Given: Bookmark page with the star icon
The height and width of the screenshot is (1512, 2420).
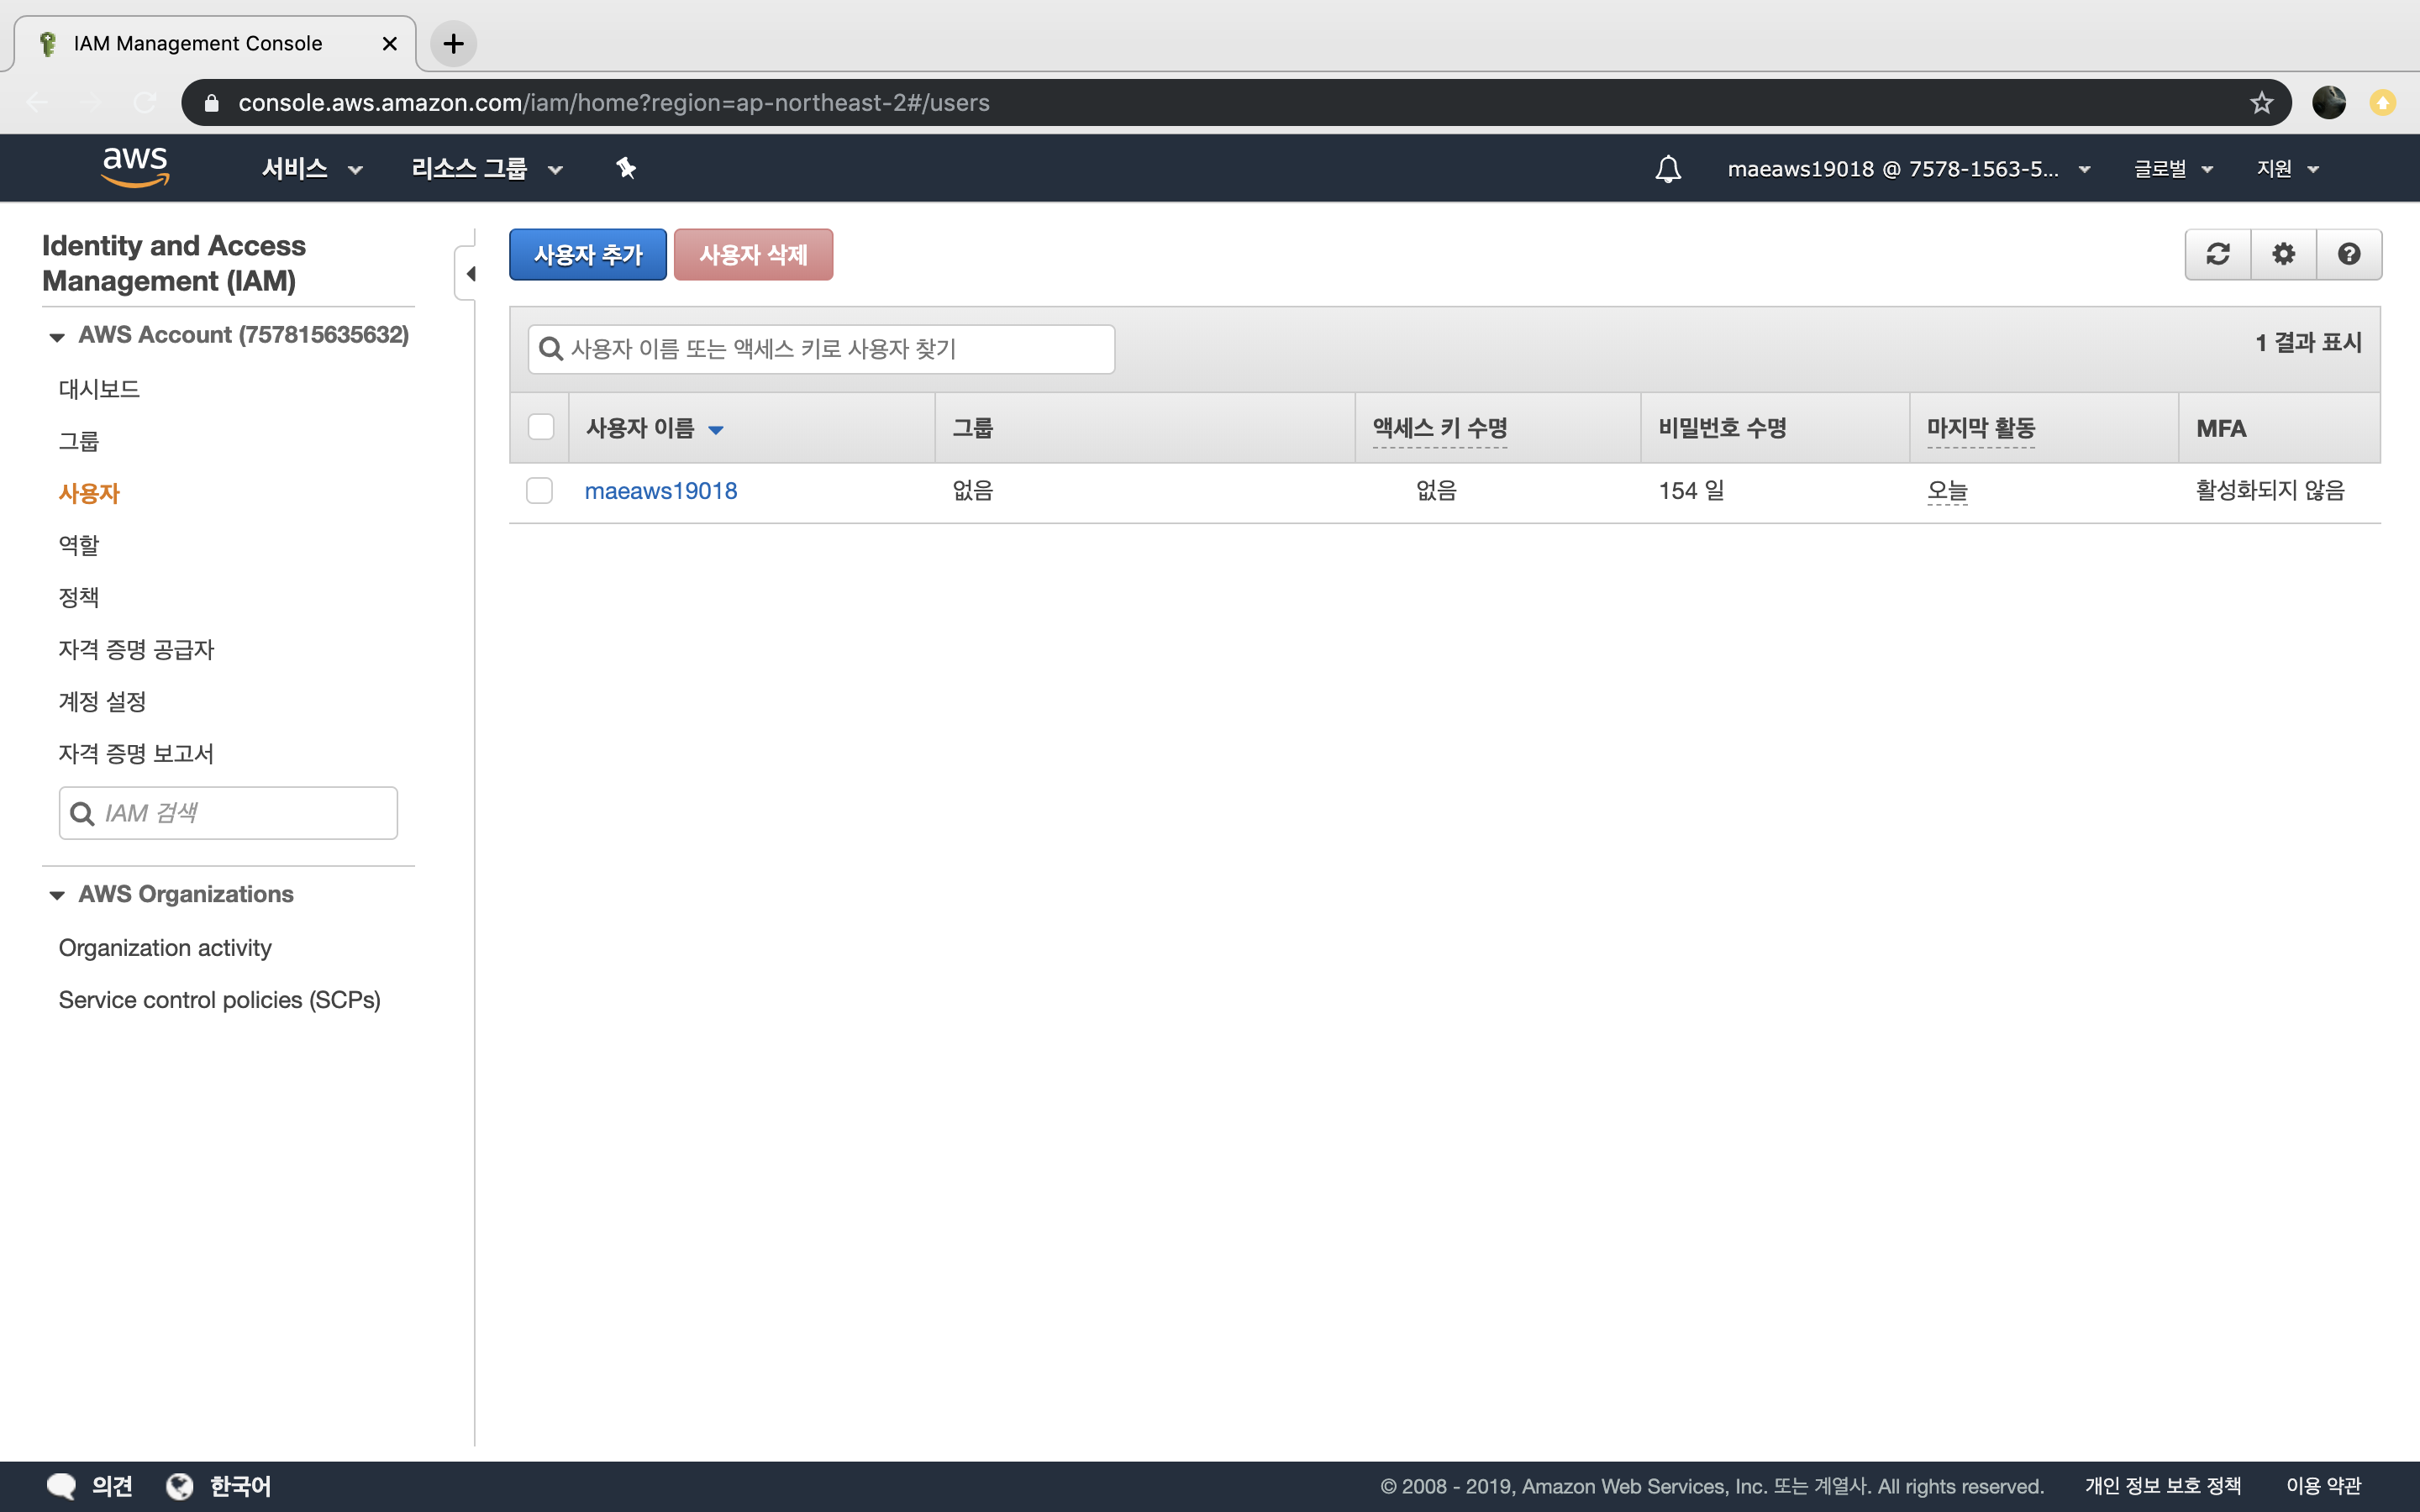Looking at the screenshot, I should (2261, 103).
